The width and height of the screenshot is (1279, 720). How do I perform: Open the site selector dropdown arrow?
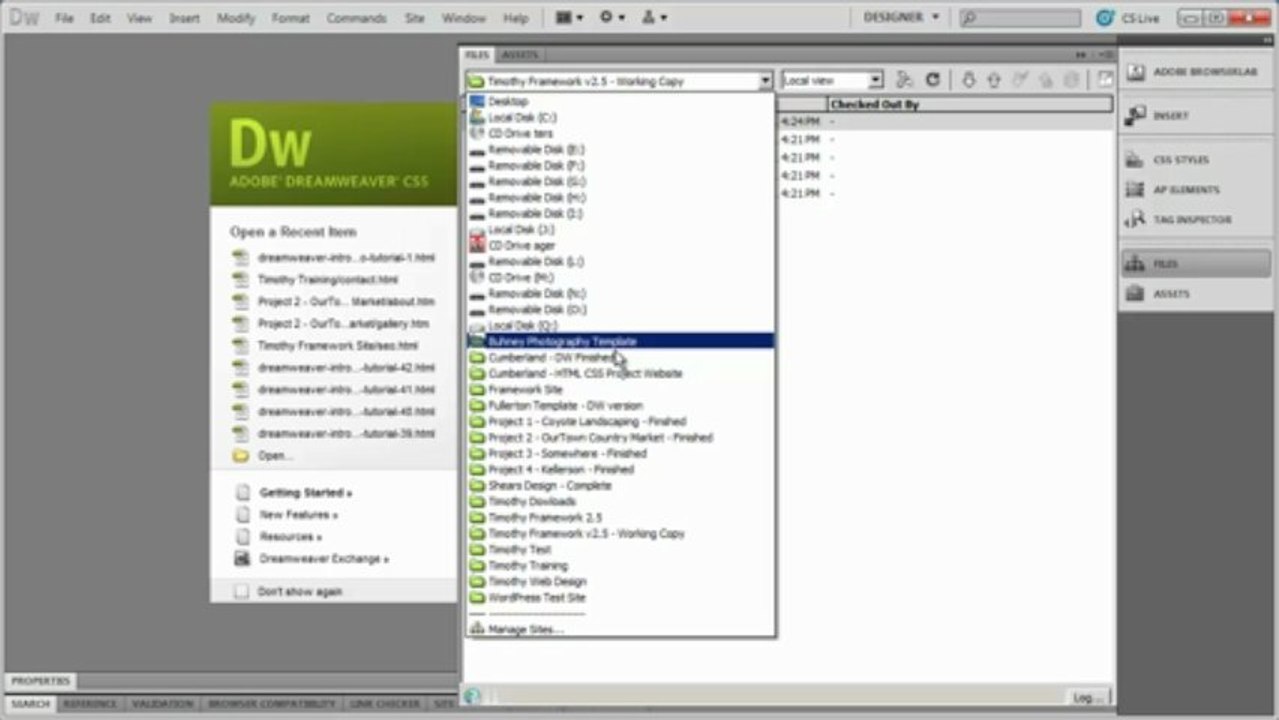[765, 81]
